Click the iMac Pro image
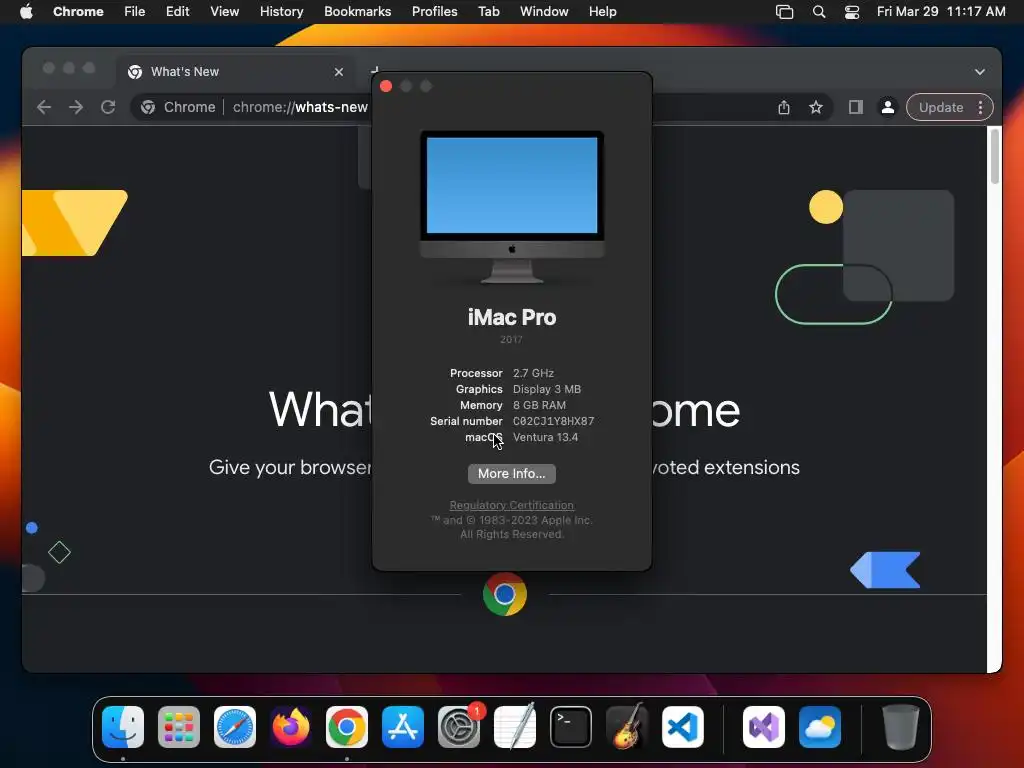The width and height of the screenshot is (1024, 768). pyautogui.click(x=512, y=207)
